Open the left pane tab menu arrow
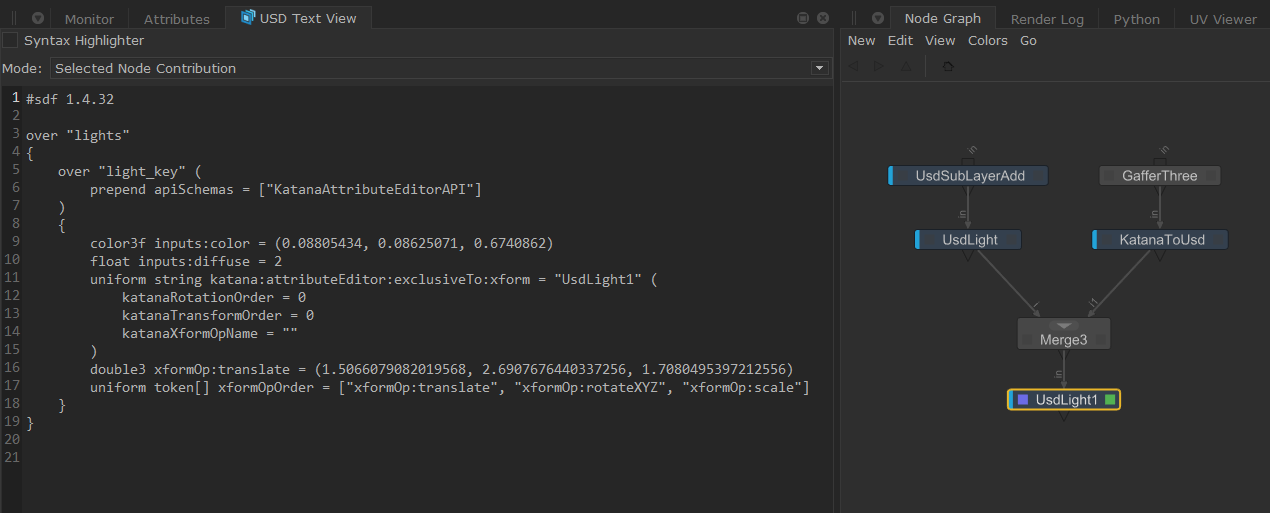This screenshot has width=1270, height=513. pos(37,19)
